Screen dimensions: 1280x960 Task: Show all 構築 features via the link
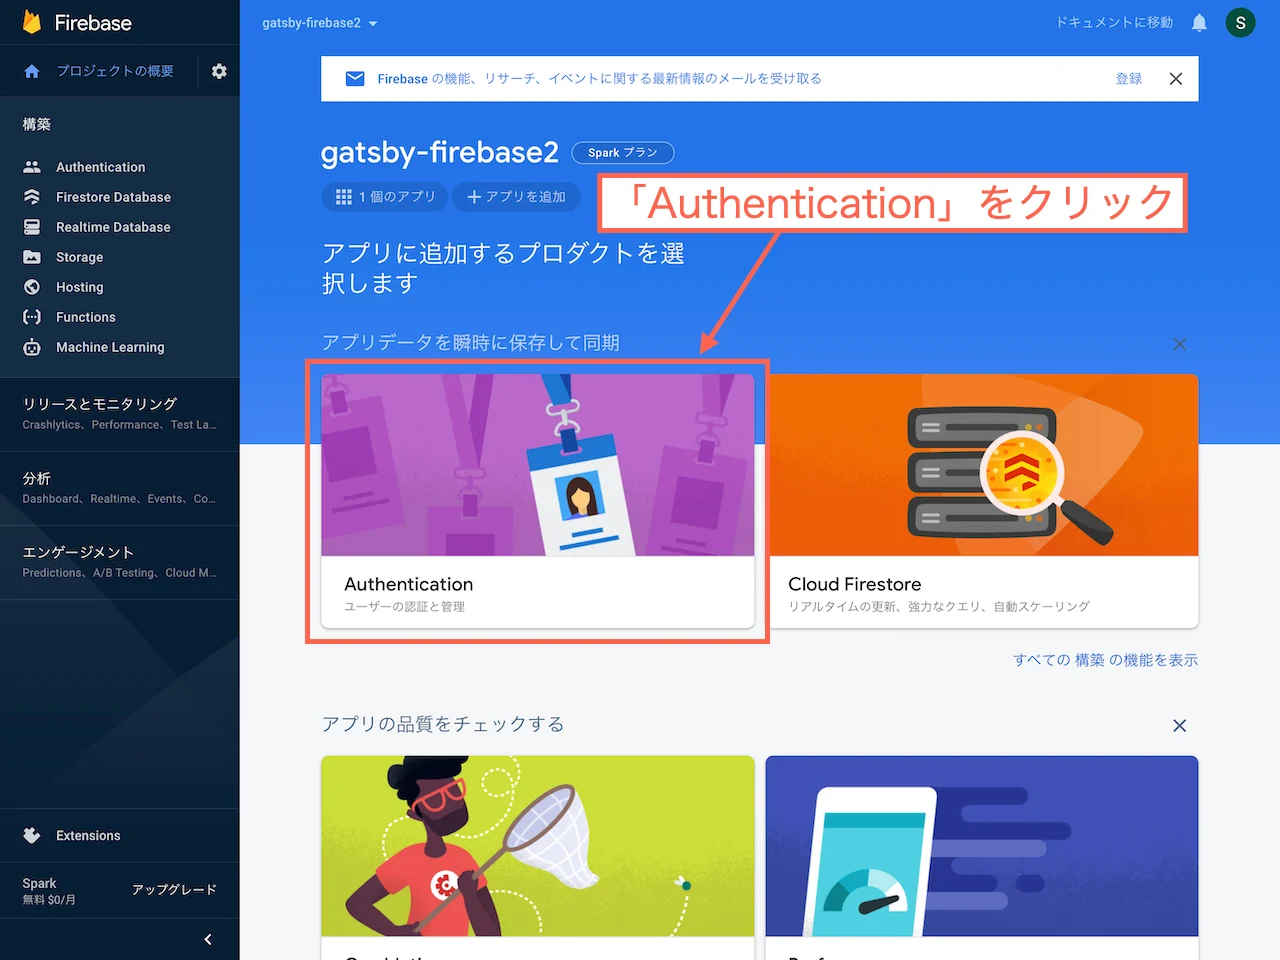point(1105,660)
